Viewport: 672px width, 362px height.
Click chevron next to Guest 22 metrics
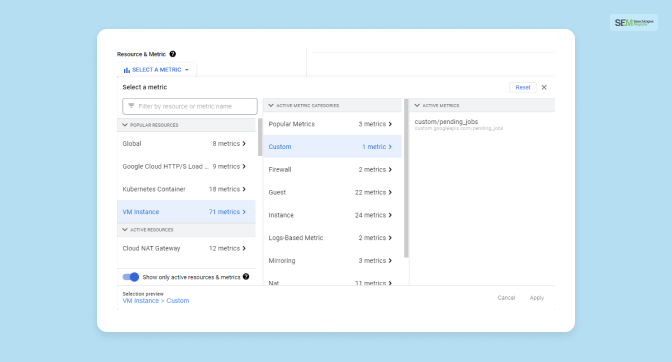click(390, 192)
